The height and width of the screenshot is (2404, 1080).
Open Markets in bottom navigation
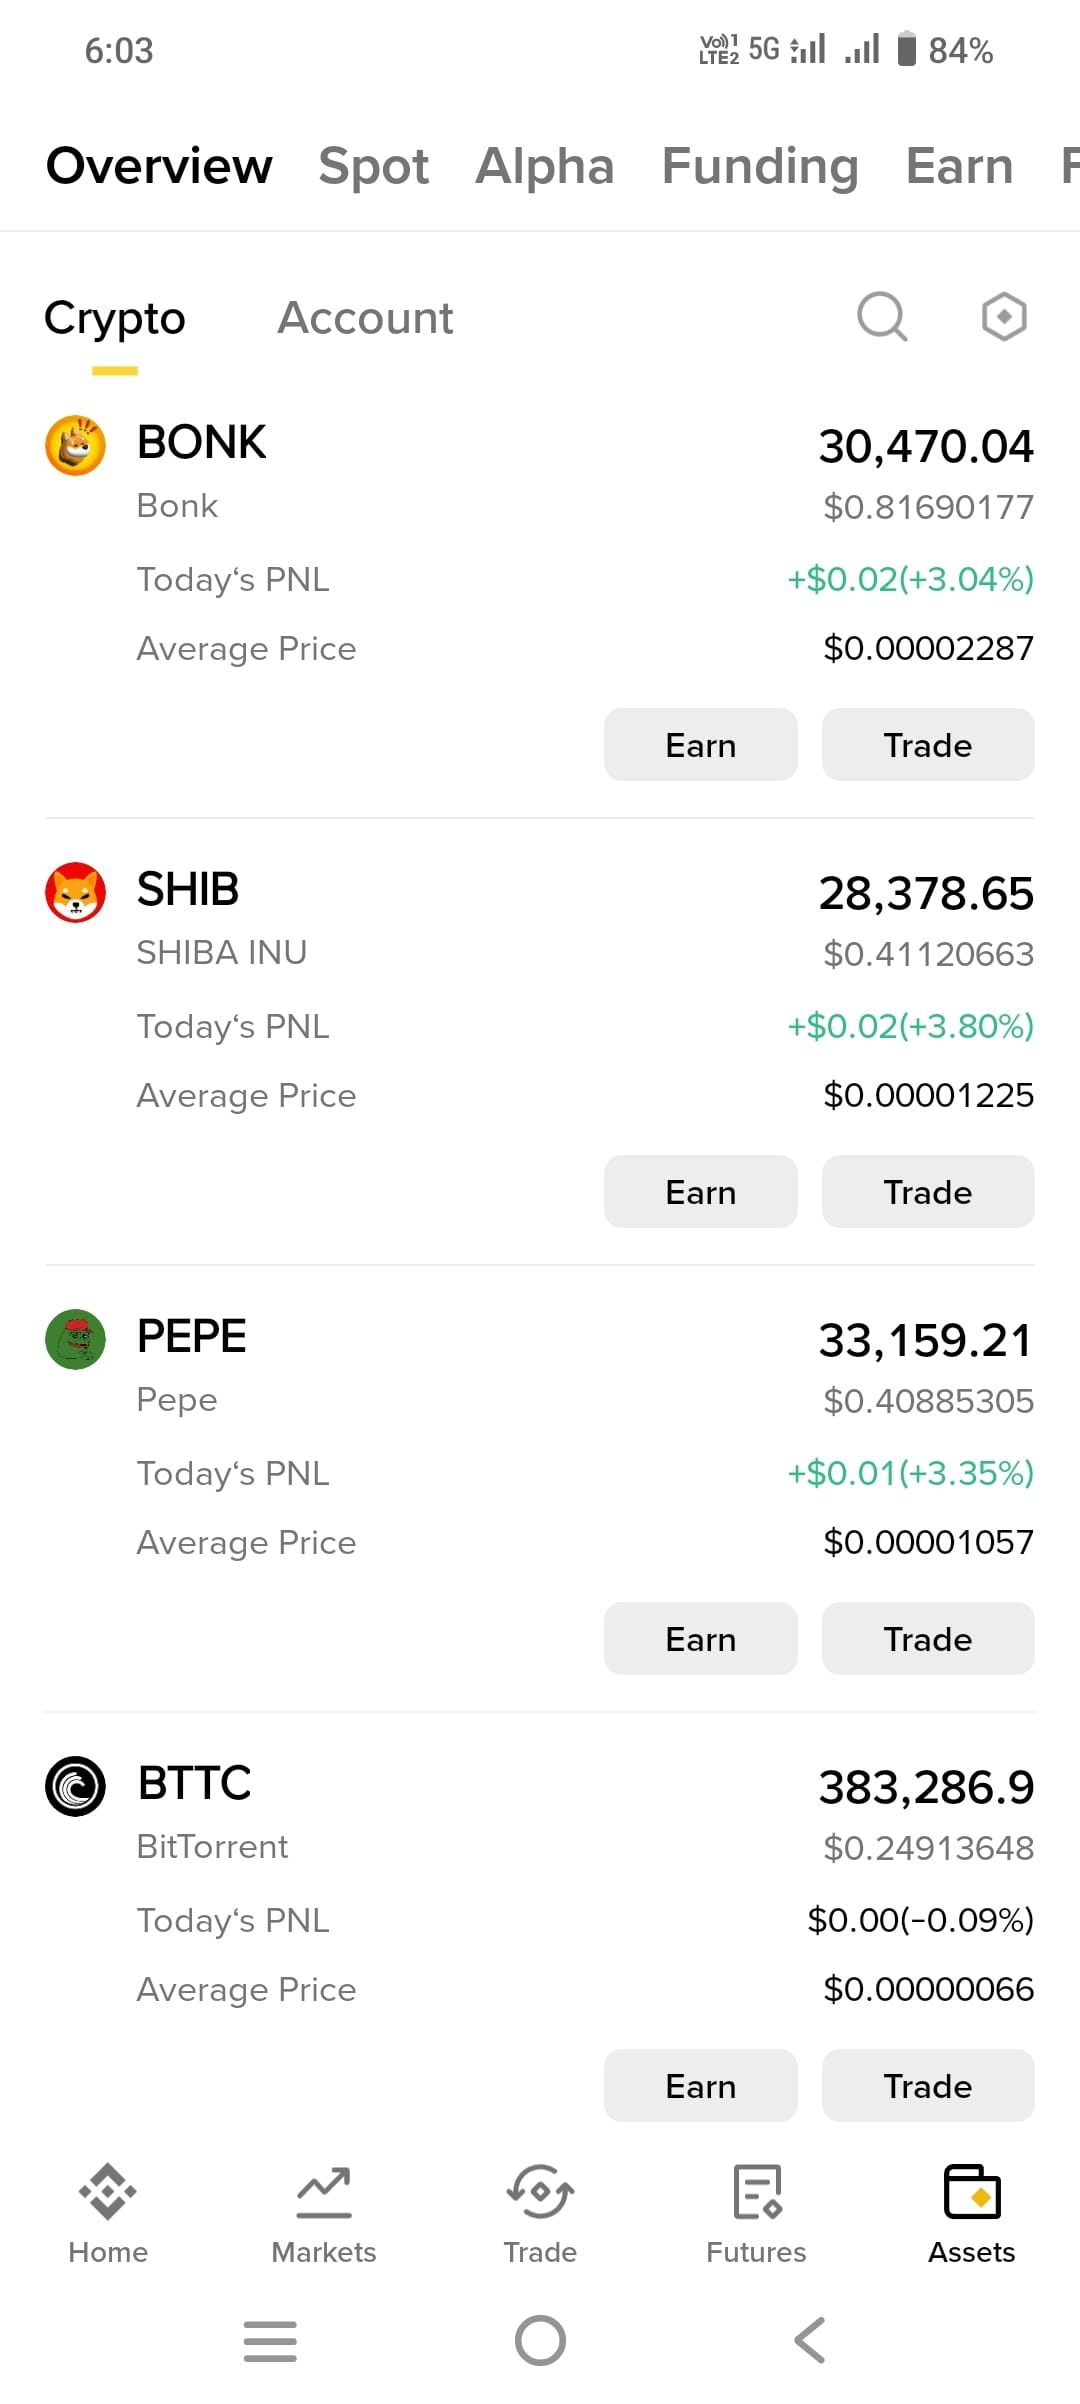pyautogui.click(x=324, y=2214)
